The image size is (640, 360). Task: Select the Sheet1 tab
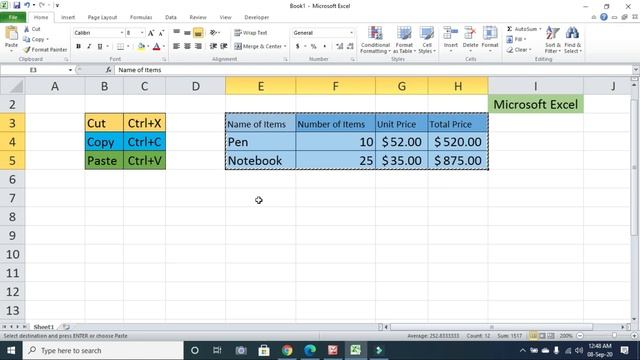click(x=43, y=327)
